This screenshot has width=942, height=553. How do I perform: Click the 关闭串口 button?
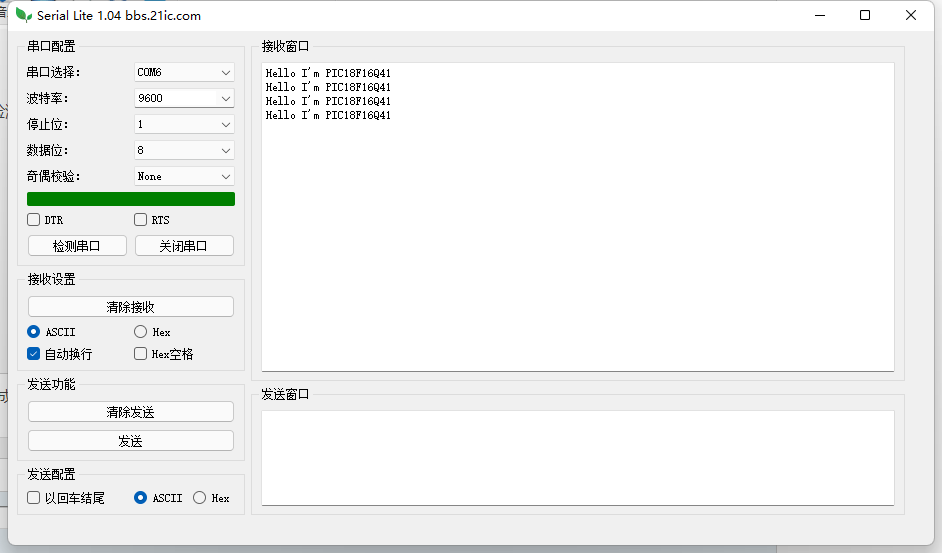coord(184,246)
